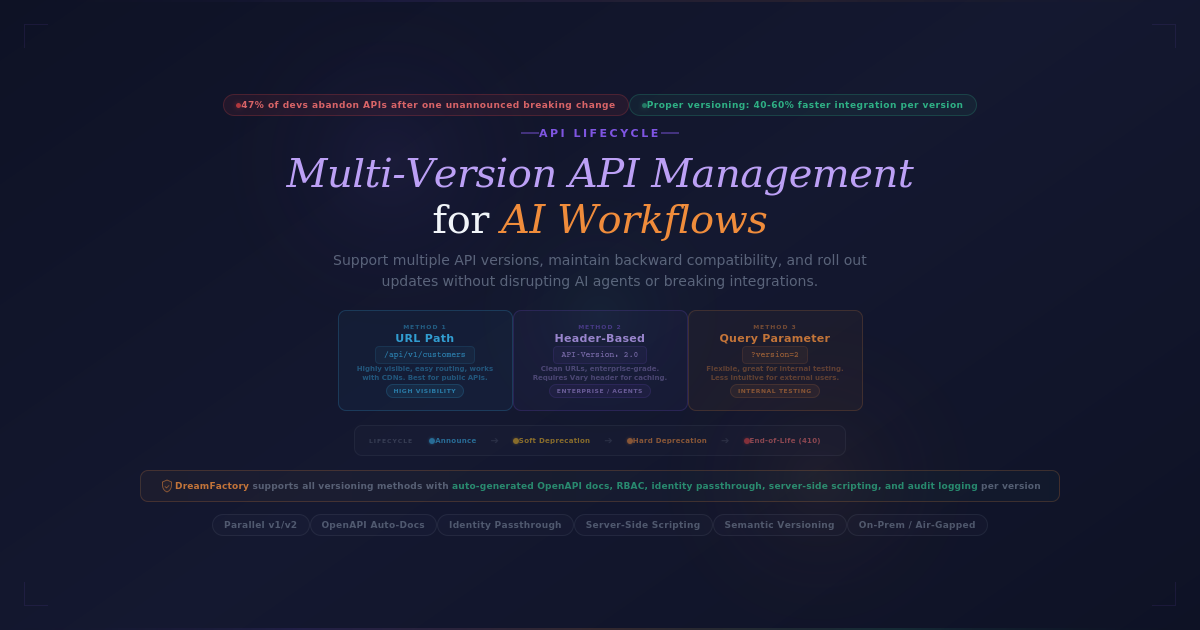Select the Soft Deprecation lifecycle stage

pyautogui.click(x=551, y=441)
